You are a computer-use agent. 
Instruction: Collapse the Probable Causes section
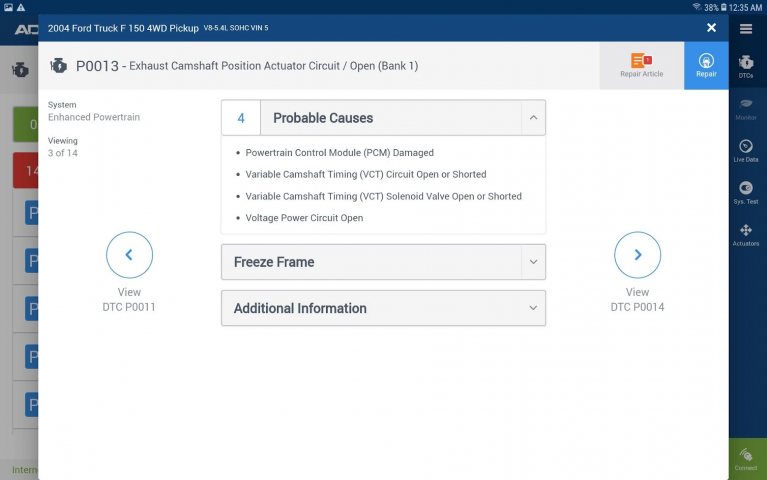(533, 117)
